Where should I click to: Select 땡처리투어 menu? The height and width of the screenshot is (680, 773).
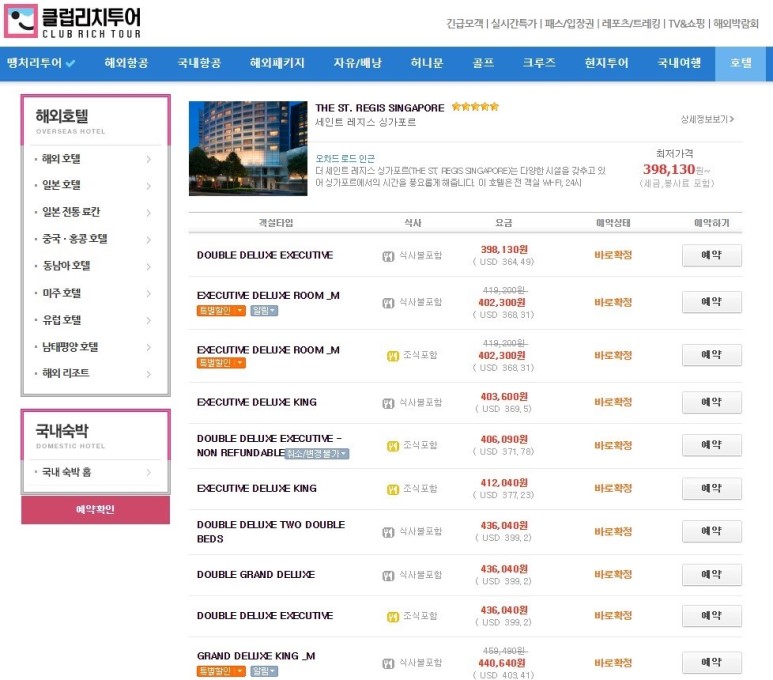tap(34, 63)
